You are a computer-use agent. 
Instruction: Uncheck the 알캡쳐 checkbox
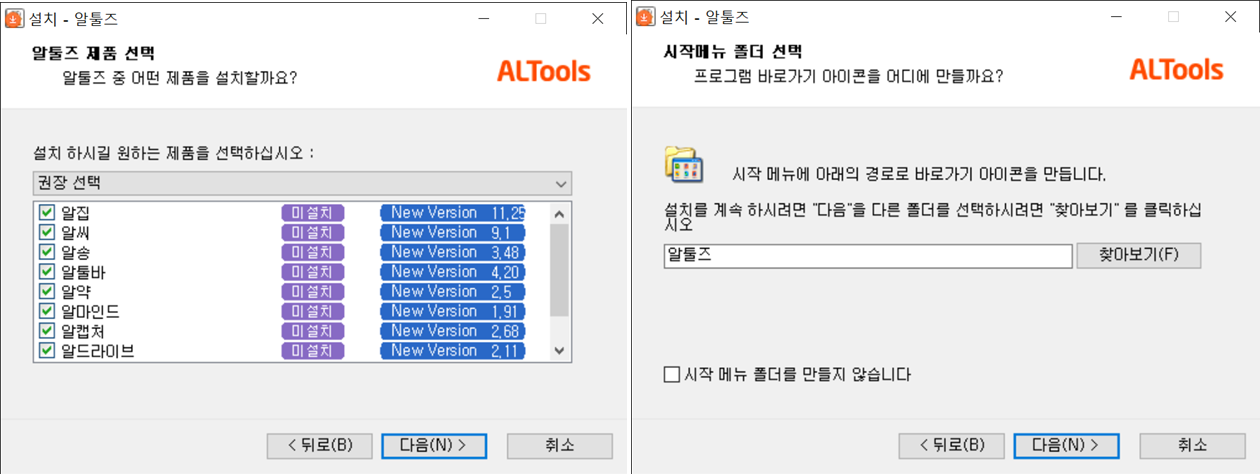[x=46, y=330]
